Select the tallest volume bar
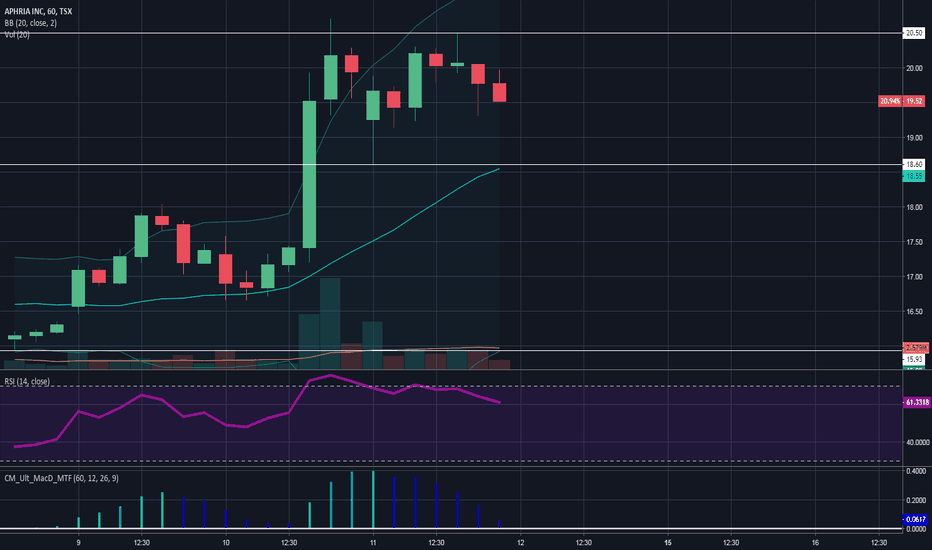 tap(330, 323)
